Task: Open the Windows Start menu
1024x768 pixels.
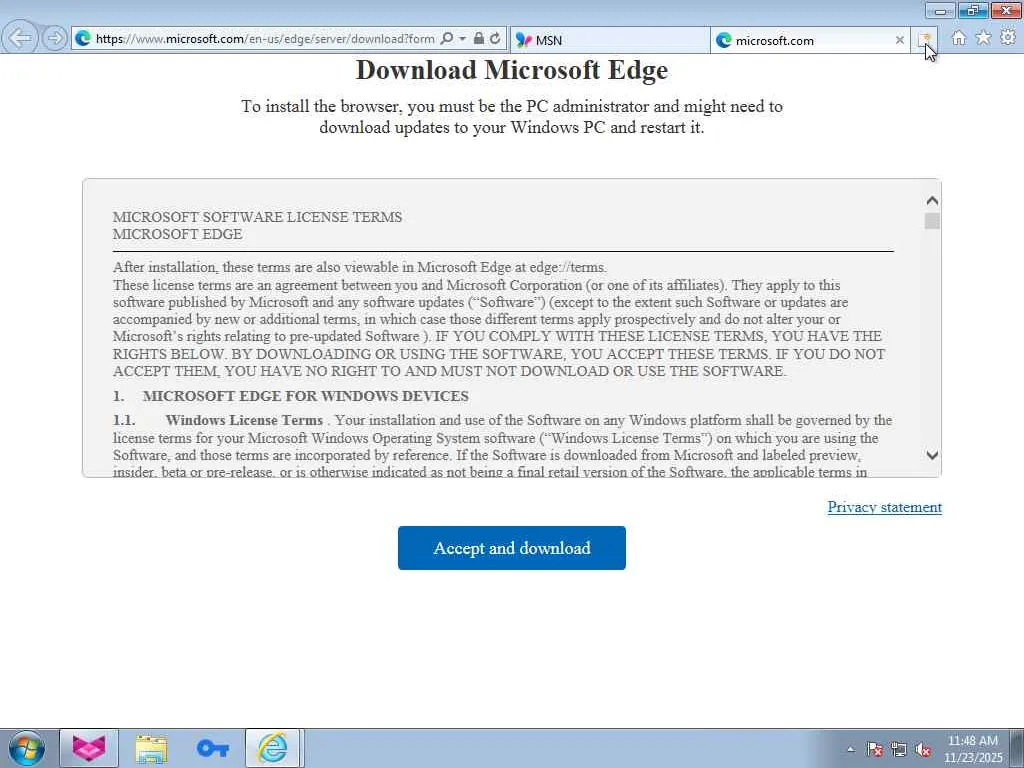Action: tap(26, 748)
